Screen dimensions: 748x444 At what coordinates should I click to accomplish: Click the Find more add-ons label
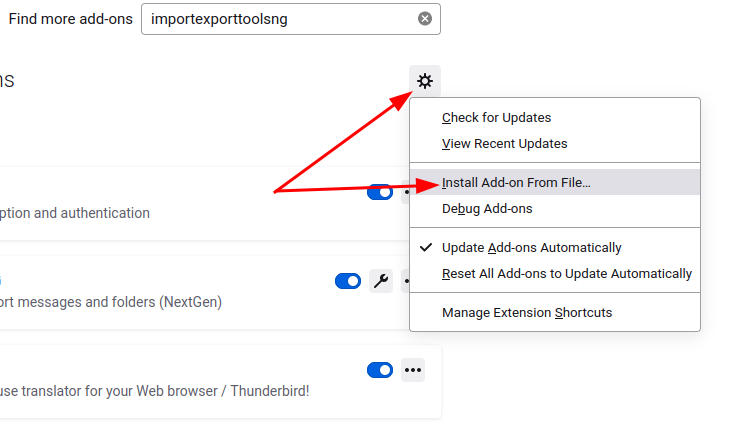pyautogui.click(x=71, y=19)
